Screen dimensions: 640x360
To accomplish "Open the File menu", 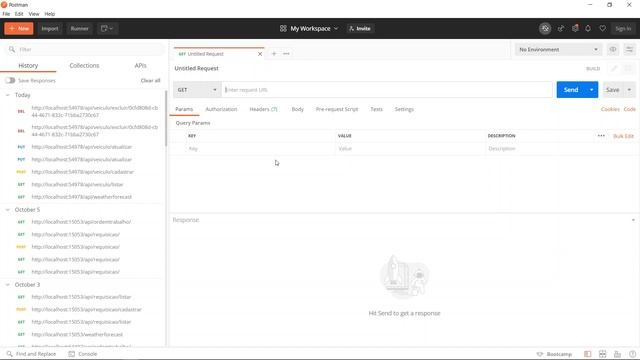I will [6, 14].
